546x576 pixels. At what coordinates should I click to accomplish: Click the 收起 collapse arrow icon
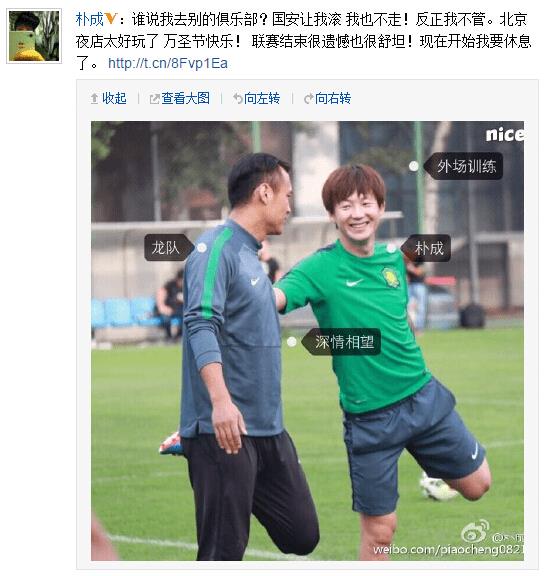[x=94, y=98]
